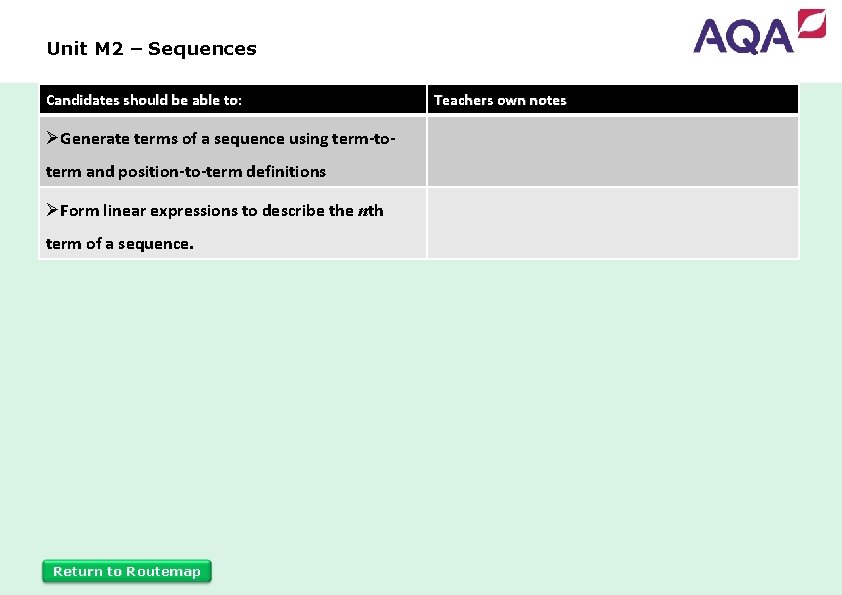Screen dimensions: 842x595
Task: Select the Candidates should be able to header
Action: [144, 100]
